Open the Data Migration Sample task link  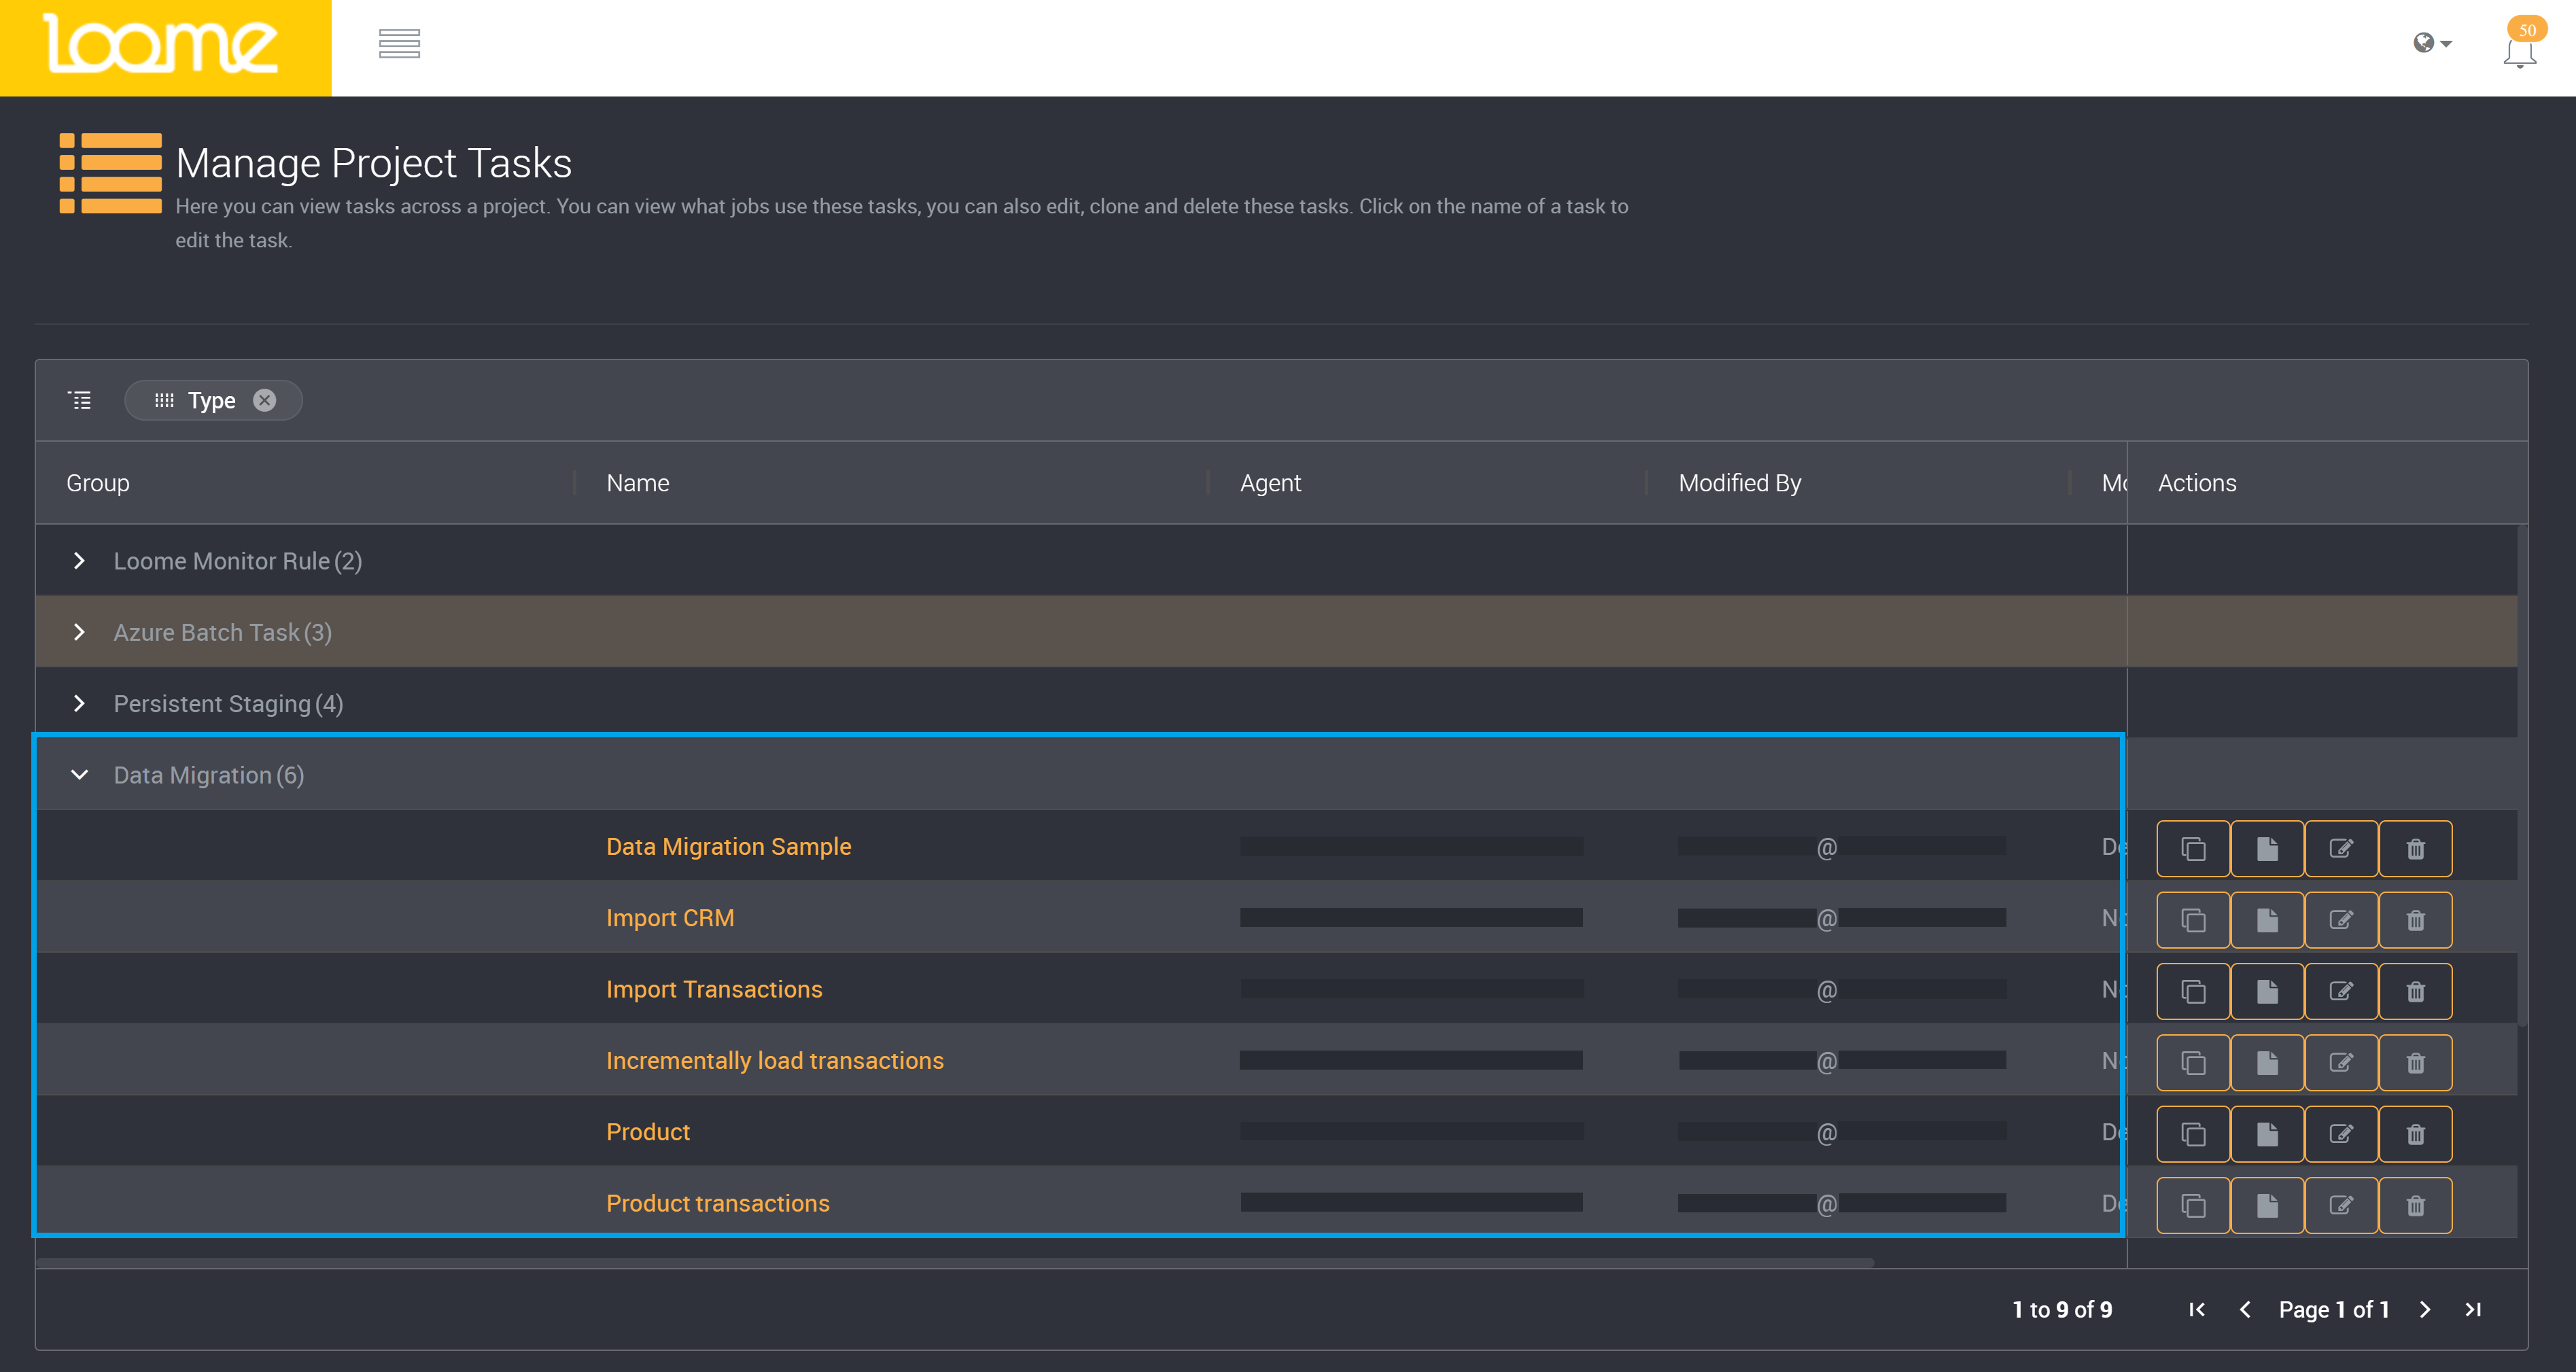pos(728,847)
